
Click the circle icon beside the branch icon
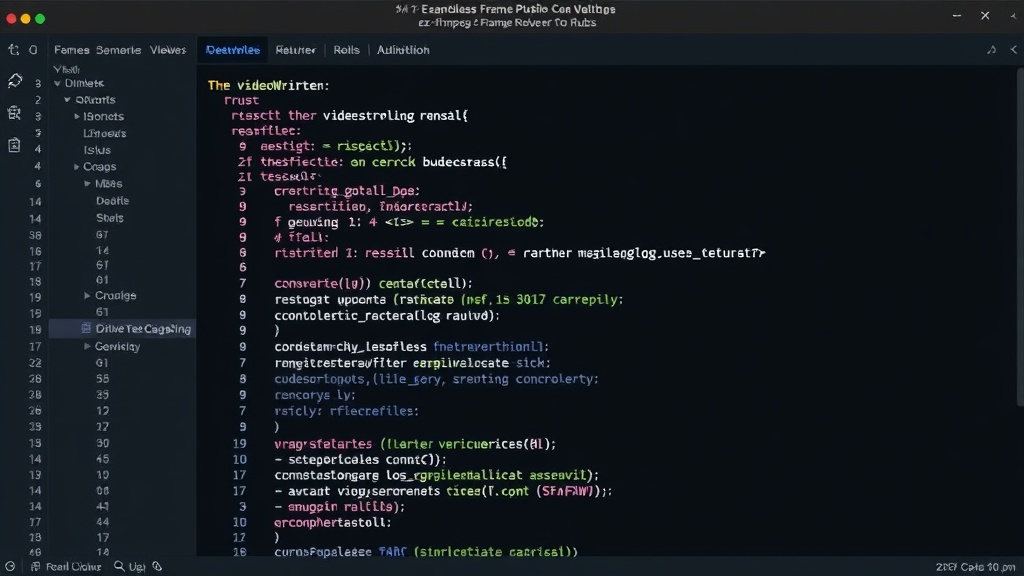[x=33, y=50]
